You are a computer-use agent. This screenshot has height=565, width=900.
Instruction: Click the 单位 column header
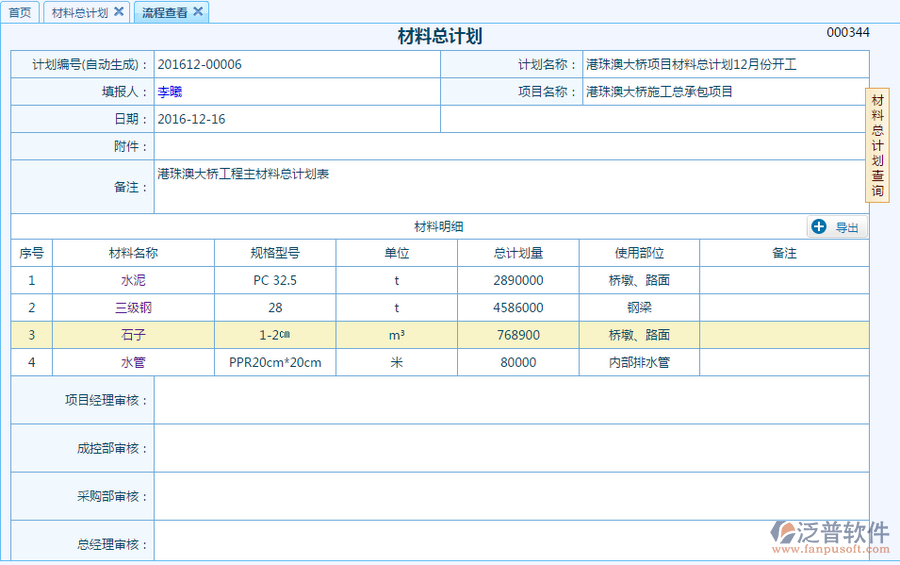(397, 253)
